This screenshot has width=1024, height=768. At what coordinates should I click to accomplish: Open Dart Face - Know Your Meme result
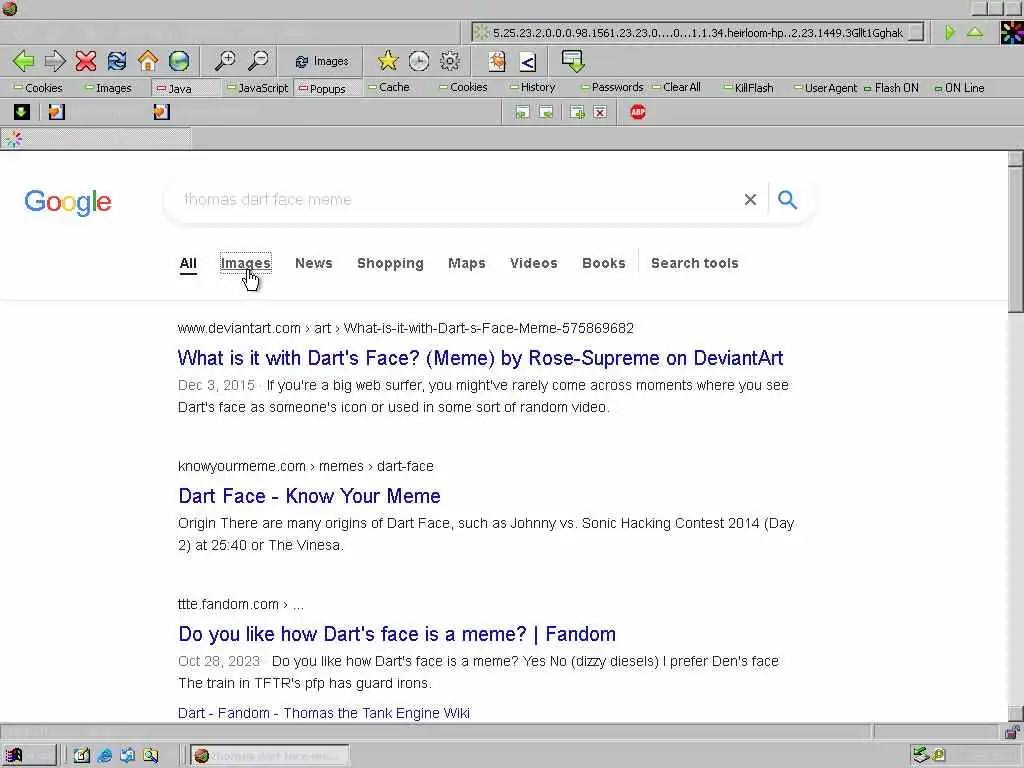coord(309,496)
